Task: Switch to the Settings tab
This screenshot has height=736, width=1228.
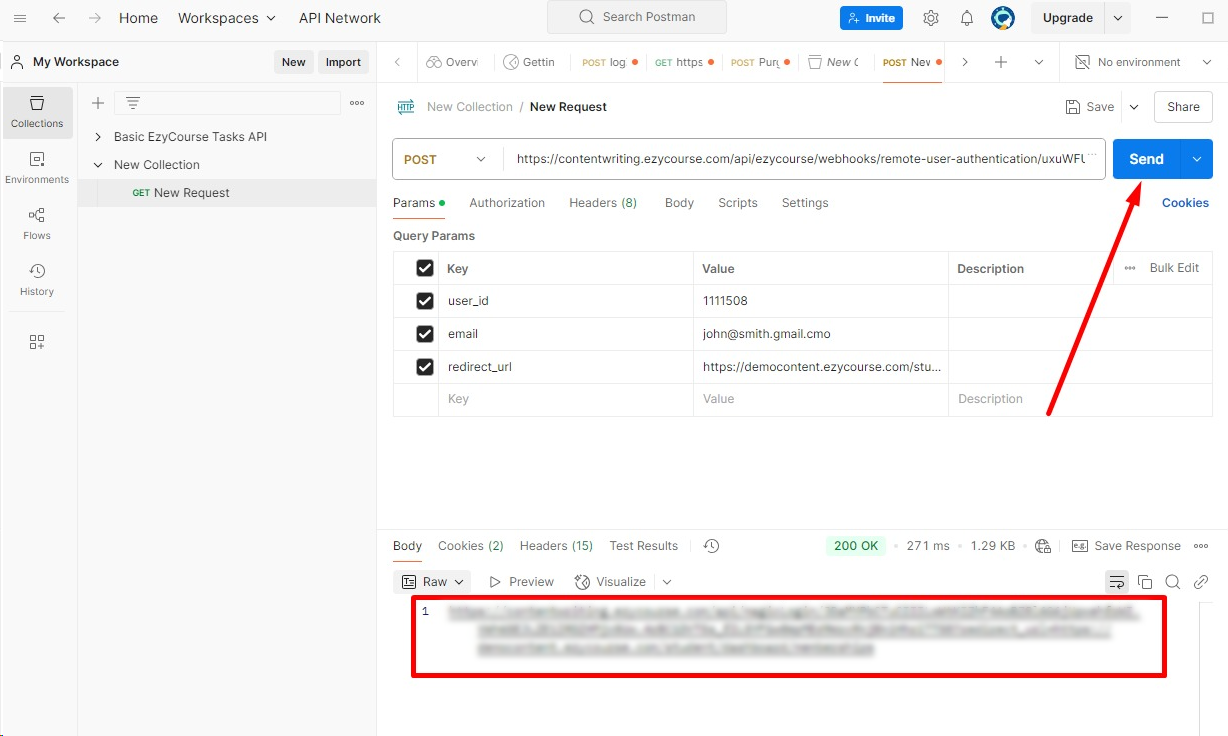Action: point(805,203)
